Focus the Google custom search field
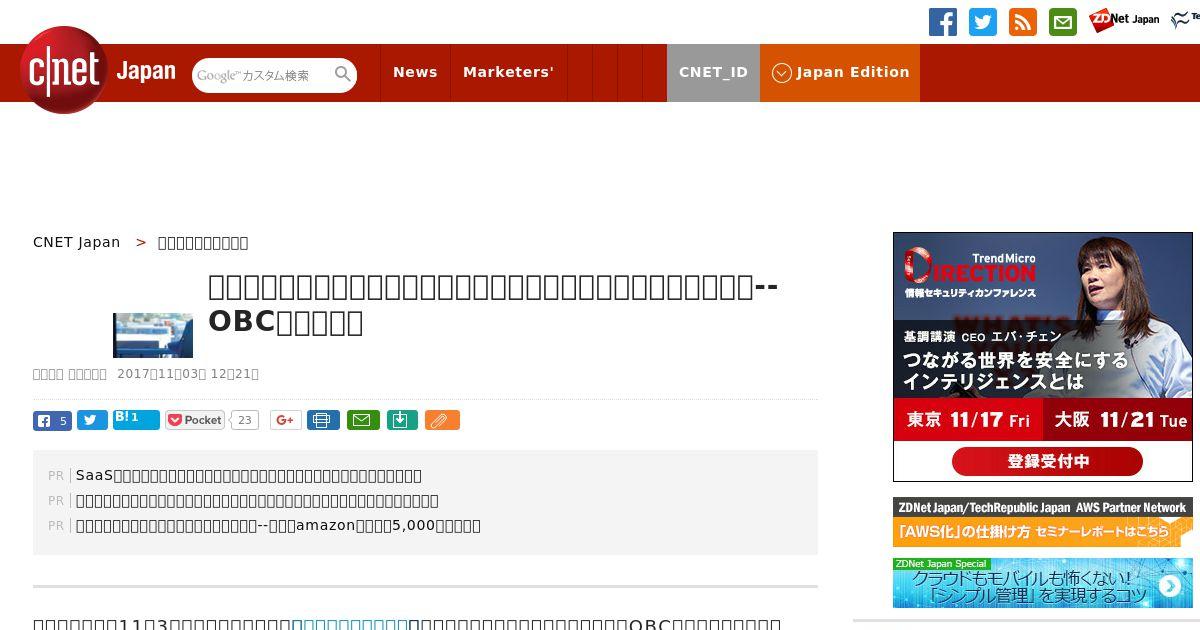This screenshot has height=630, width=1200. coord(263,75)
